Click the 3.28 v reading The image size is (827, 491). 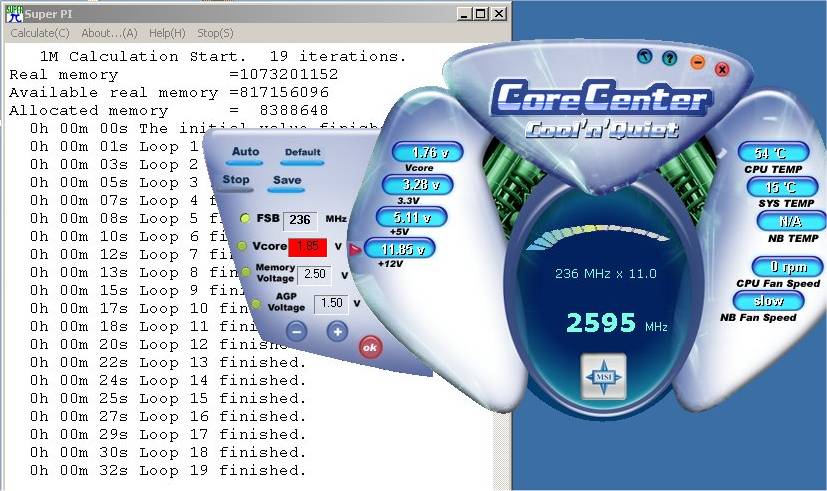[417, 185]
